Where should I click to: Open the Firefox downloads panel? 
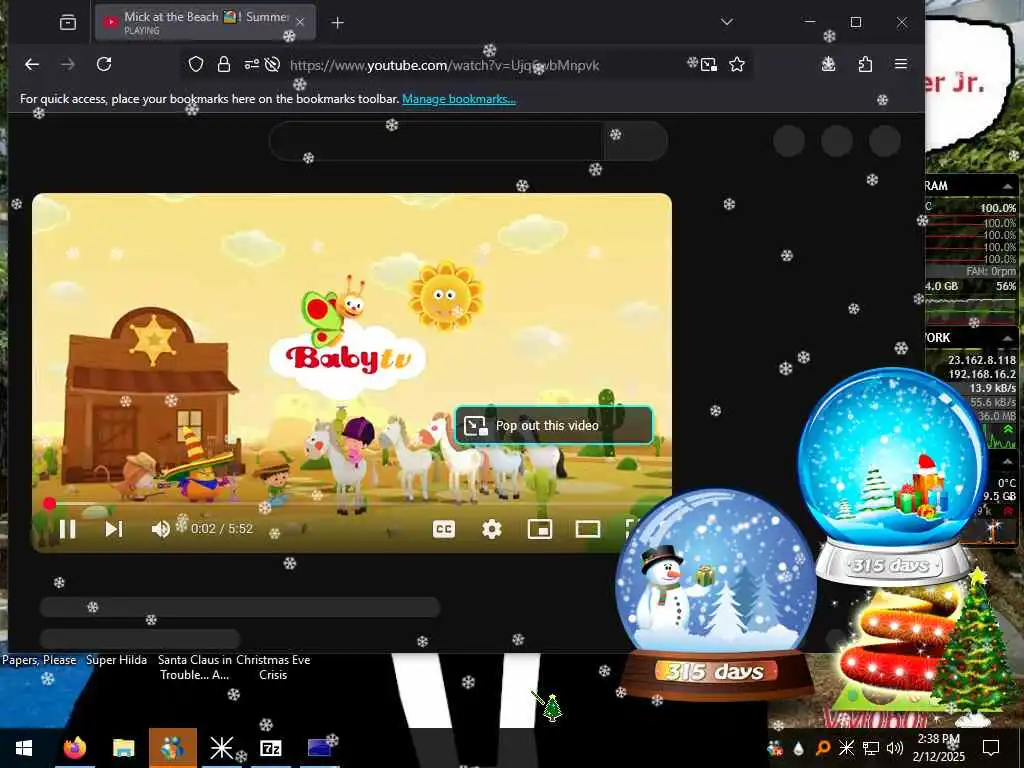(828, 64)
